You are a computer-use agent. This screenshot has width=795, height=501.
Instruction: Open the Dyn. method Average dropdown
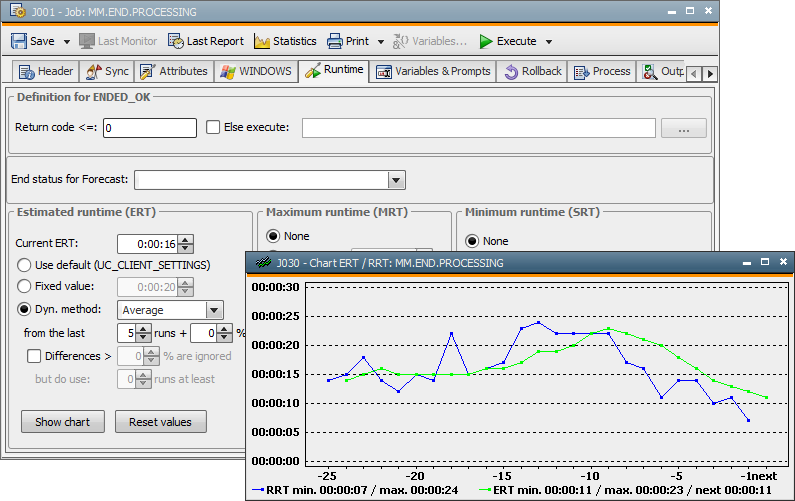pyautogui.click(x=213, y=311)
